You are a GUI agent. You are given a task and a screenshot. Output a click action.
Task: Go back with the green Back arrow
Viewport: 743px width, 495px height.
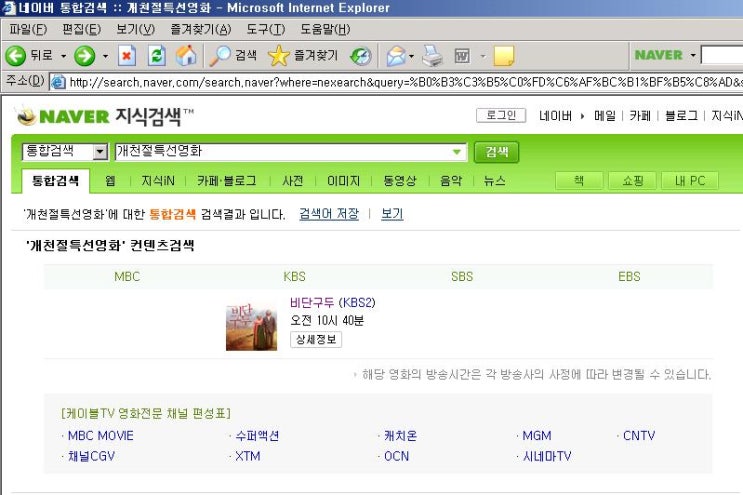(16, 56)
